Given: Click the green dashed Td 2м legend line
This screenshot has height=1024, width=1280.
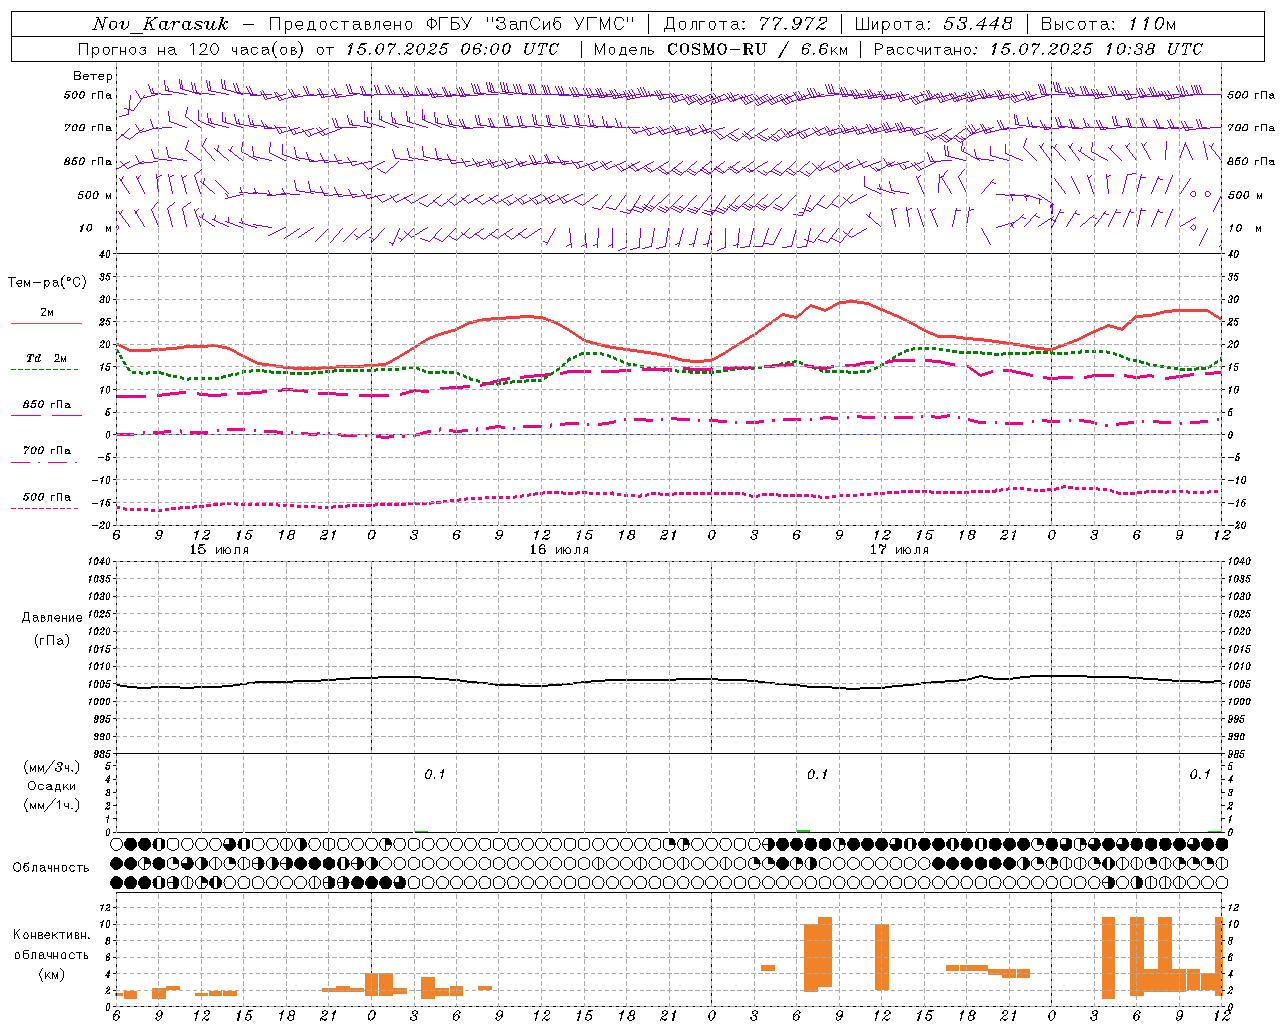Looking at the screenshot, I should click(46, 370).
